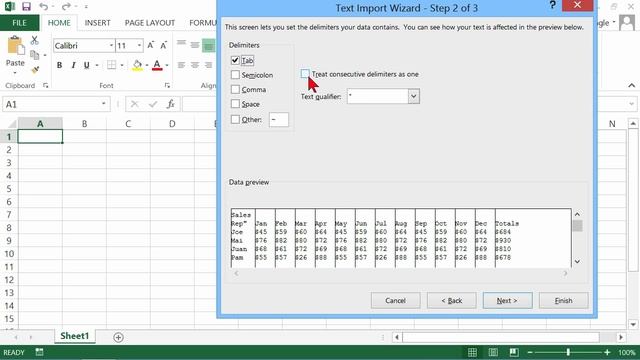Image resolution: width=640 pixels, height=360 pixels.
Task: Click the Save icon in quick access toolbar
Action: (26, 7)
